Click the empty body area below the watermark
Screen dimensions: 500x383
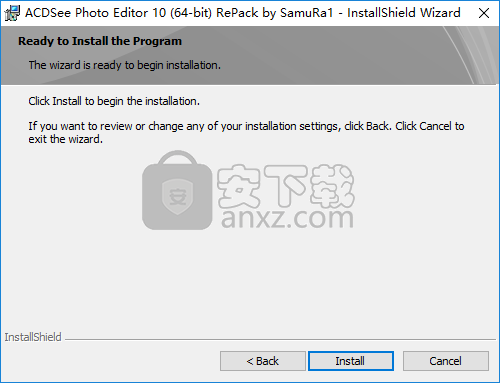[248, 280]
